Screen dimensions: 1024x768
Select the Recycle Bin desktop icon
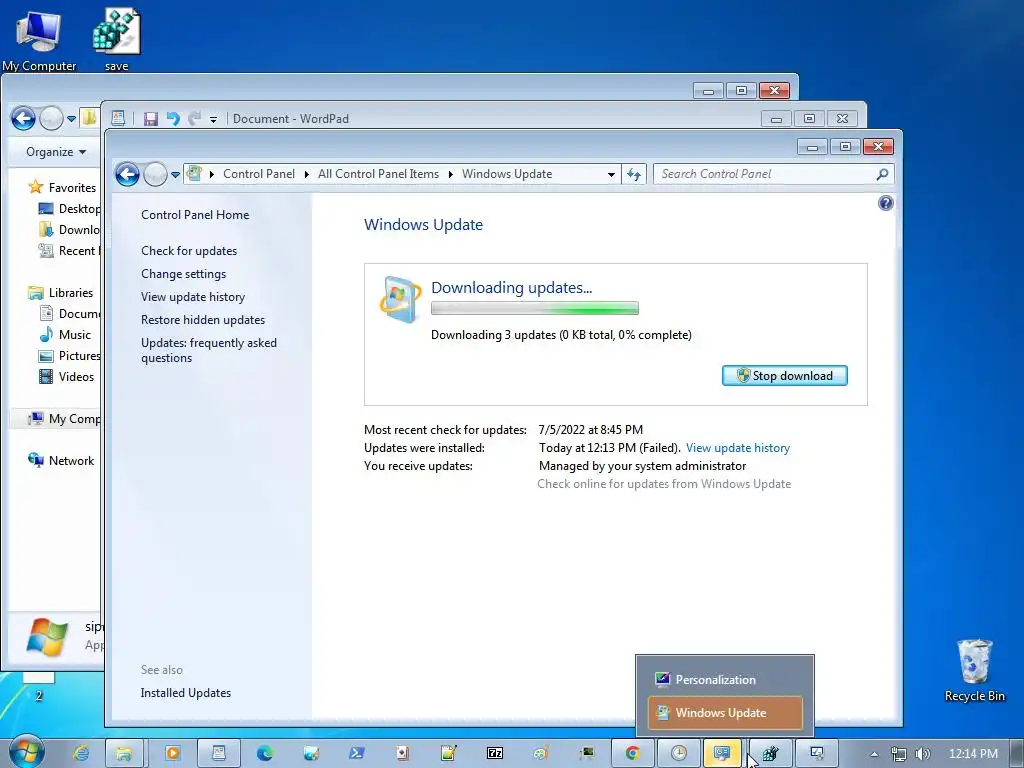click(974, 671)
